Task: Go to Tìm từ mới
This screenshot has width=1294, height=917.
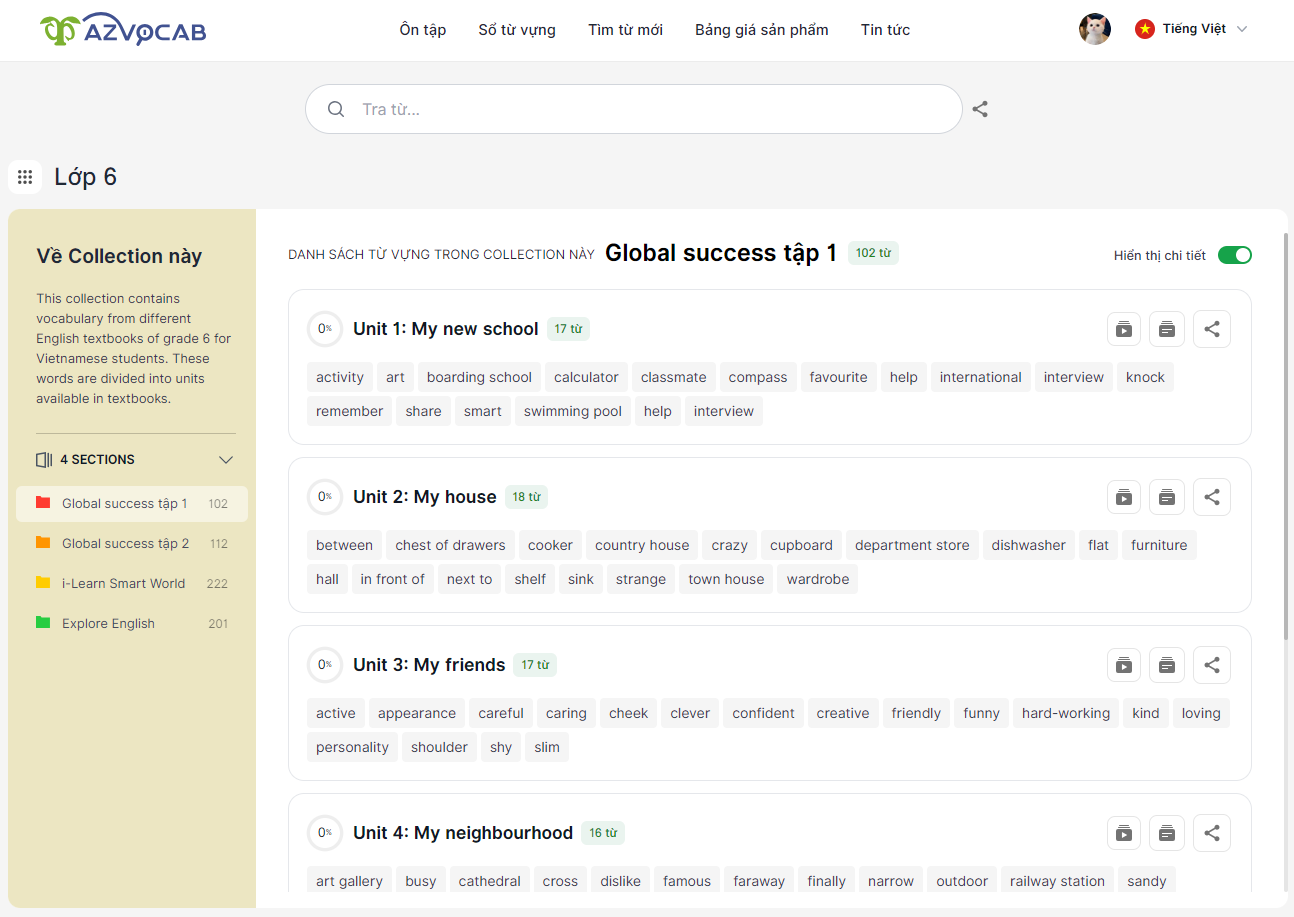Action: point(625,30)
